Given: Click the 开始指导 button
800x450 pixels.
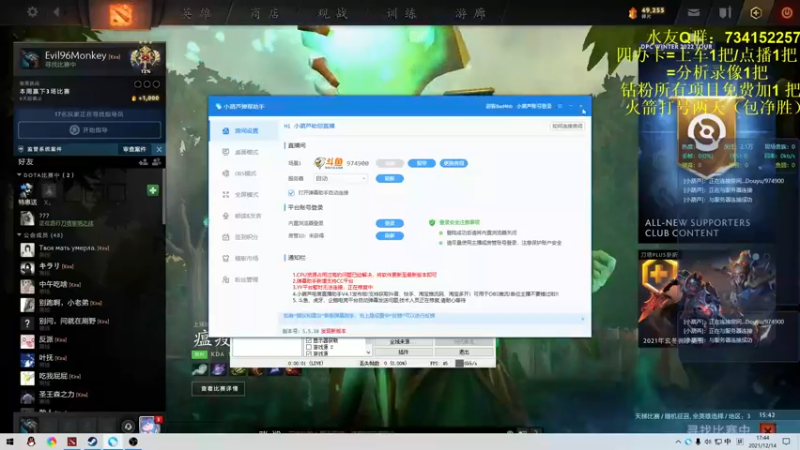Looking at the screenshot, I should point(89,130).
